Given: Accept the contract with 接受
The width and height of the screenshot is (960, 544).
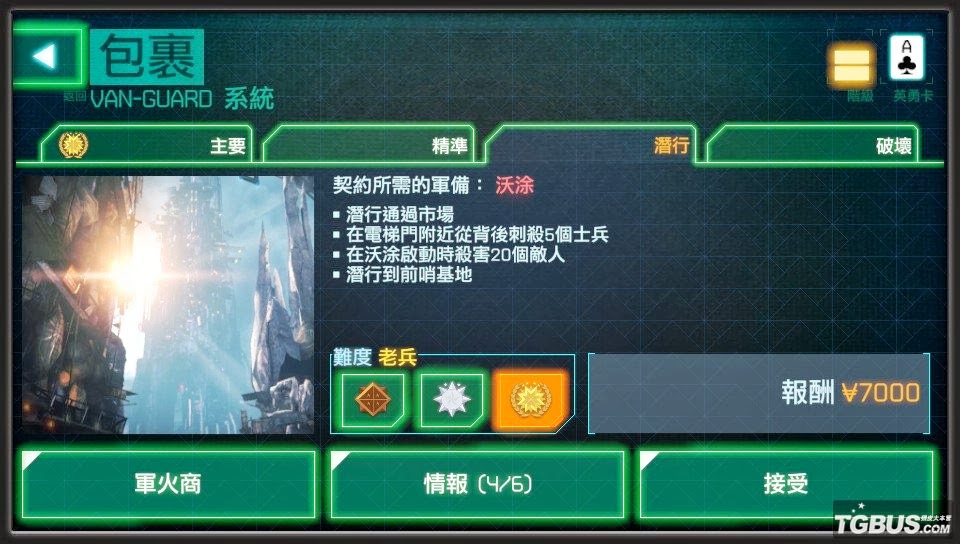Looking at the screenshot, I should pos(786,484).
